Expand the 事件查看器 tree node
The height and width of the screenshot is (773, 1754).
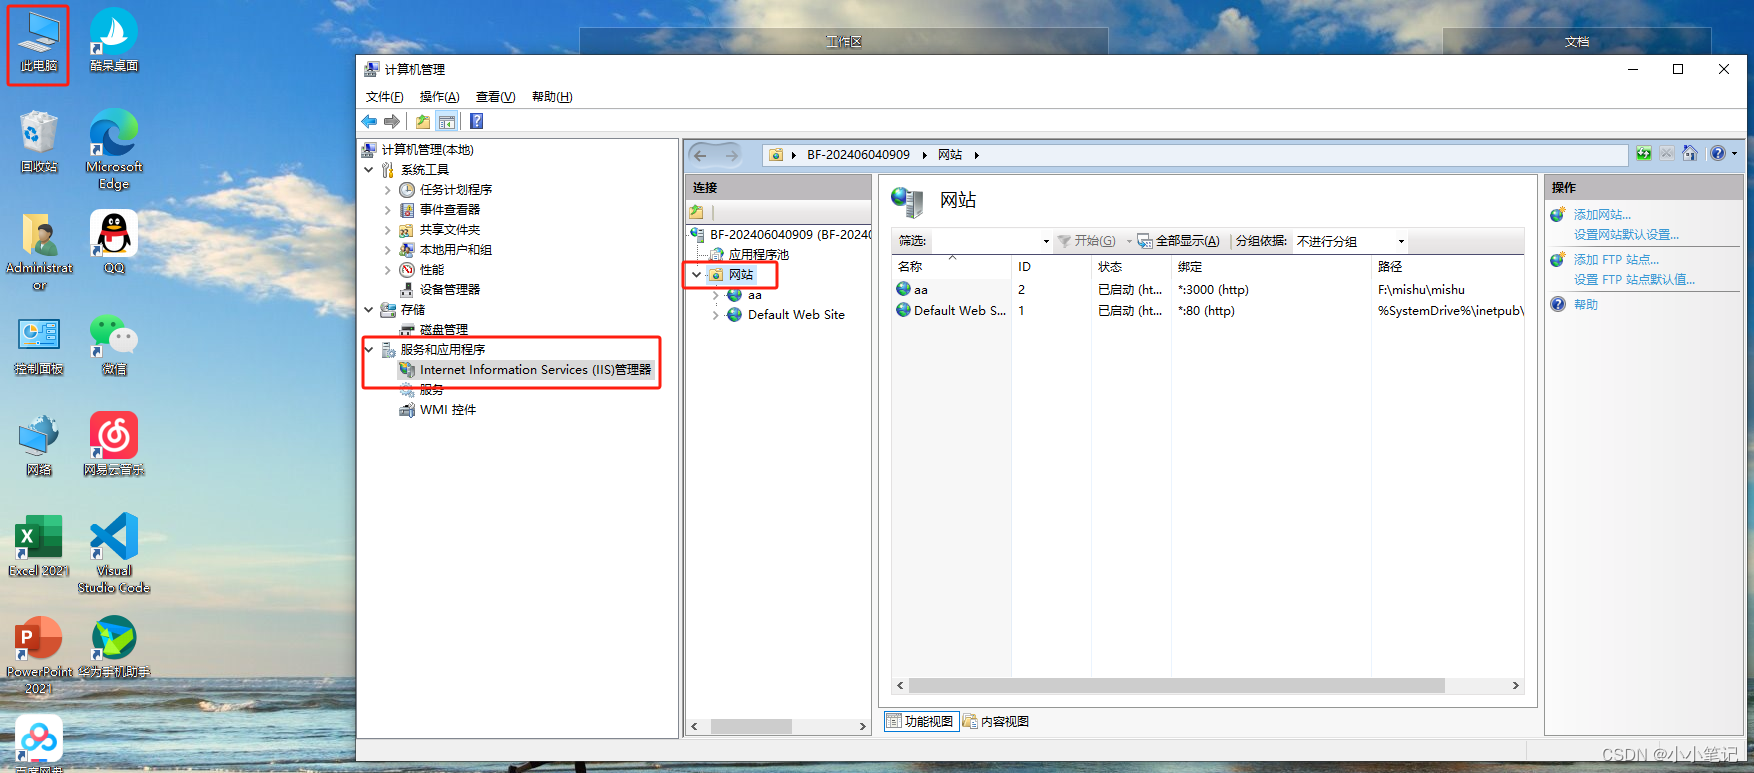388,210
